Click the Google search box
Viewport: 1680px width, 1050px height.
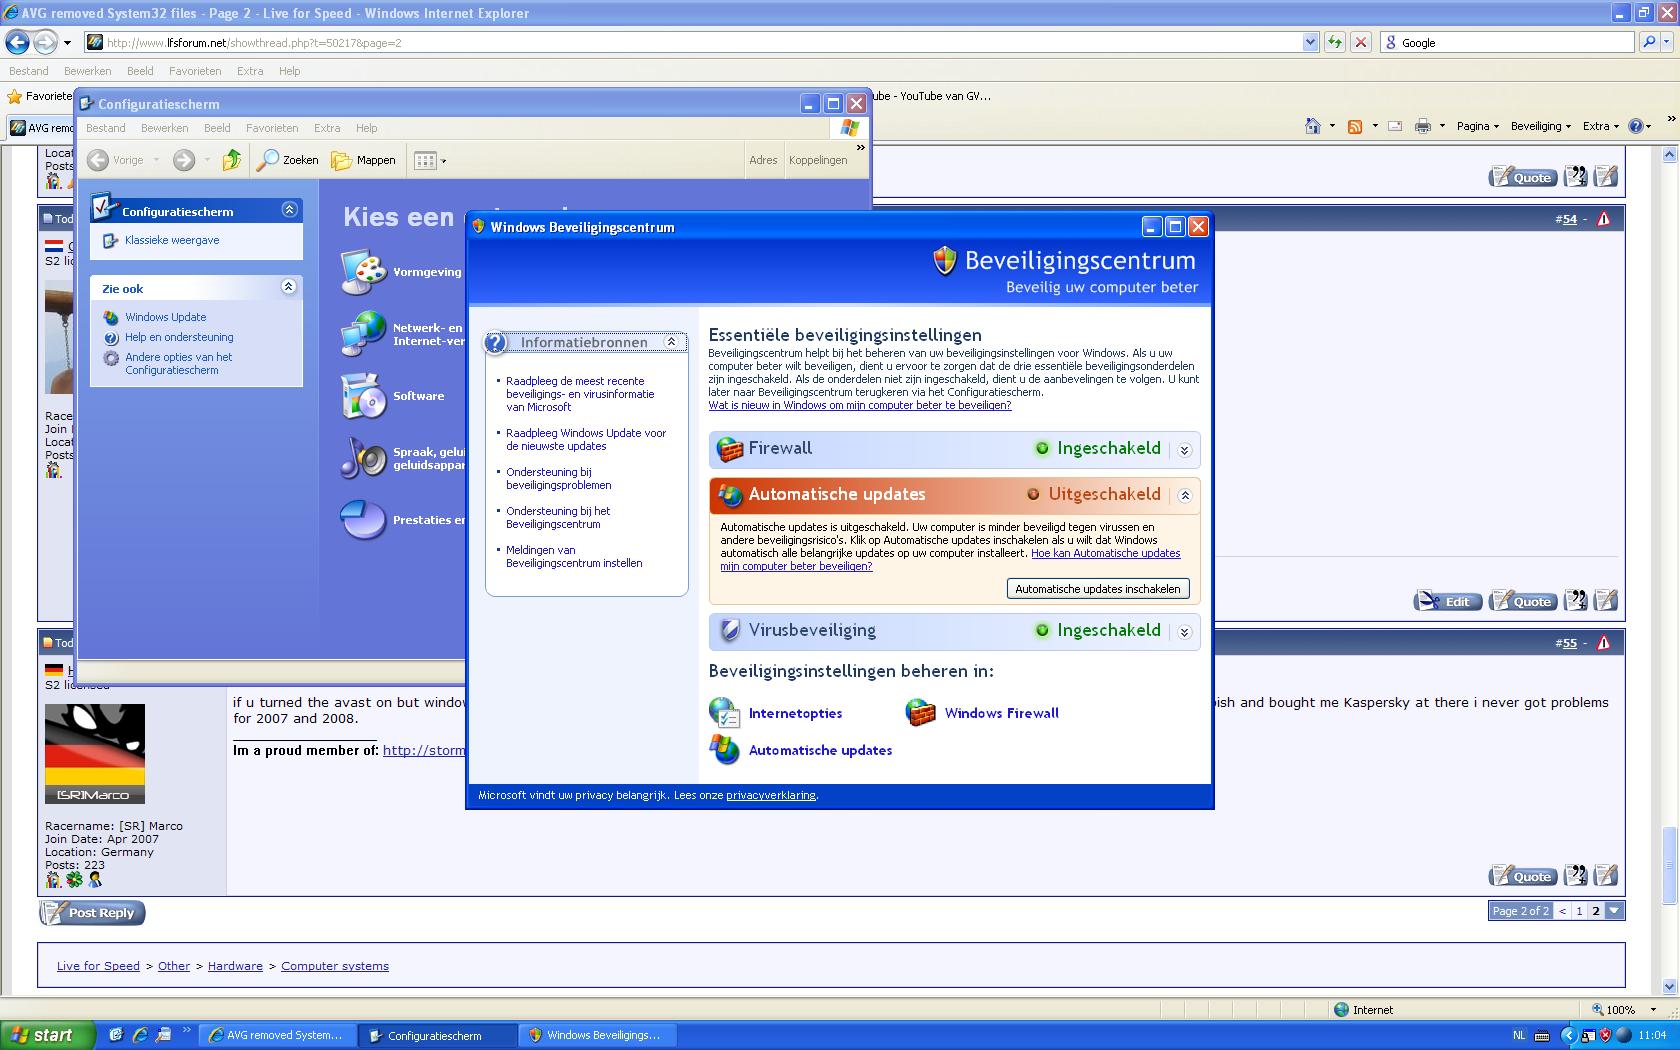pos(1507,42)
